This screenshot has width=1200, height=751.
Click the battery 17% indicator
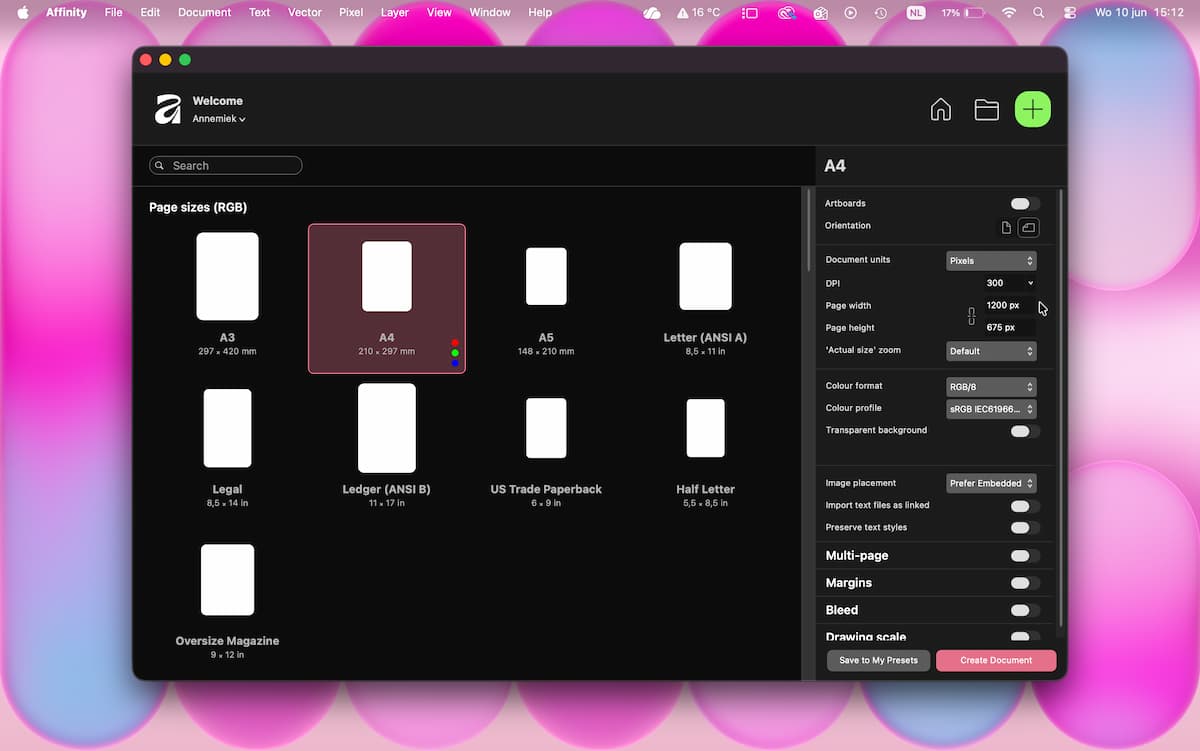964,13
